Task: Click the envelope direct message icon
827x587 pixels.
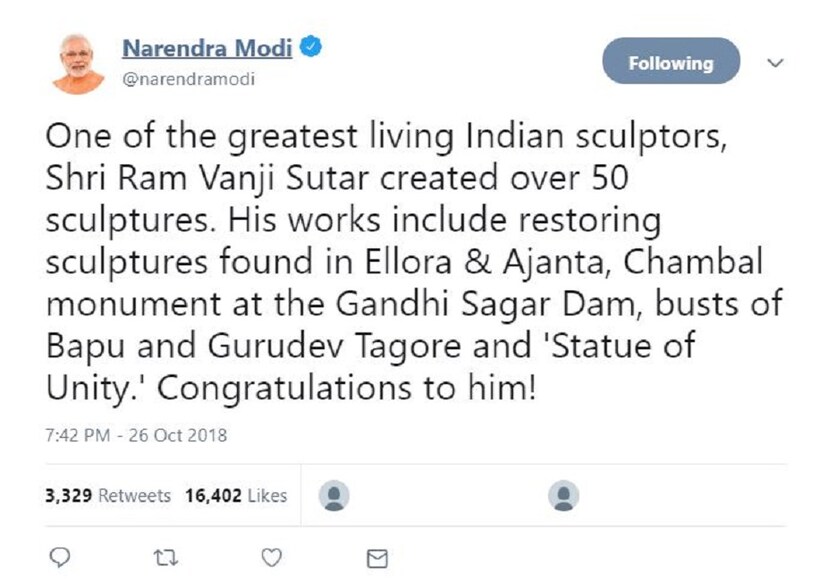Action: [377, 558]
